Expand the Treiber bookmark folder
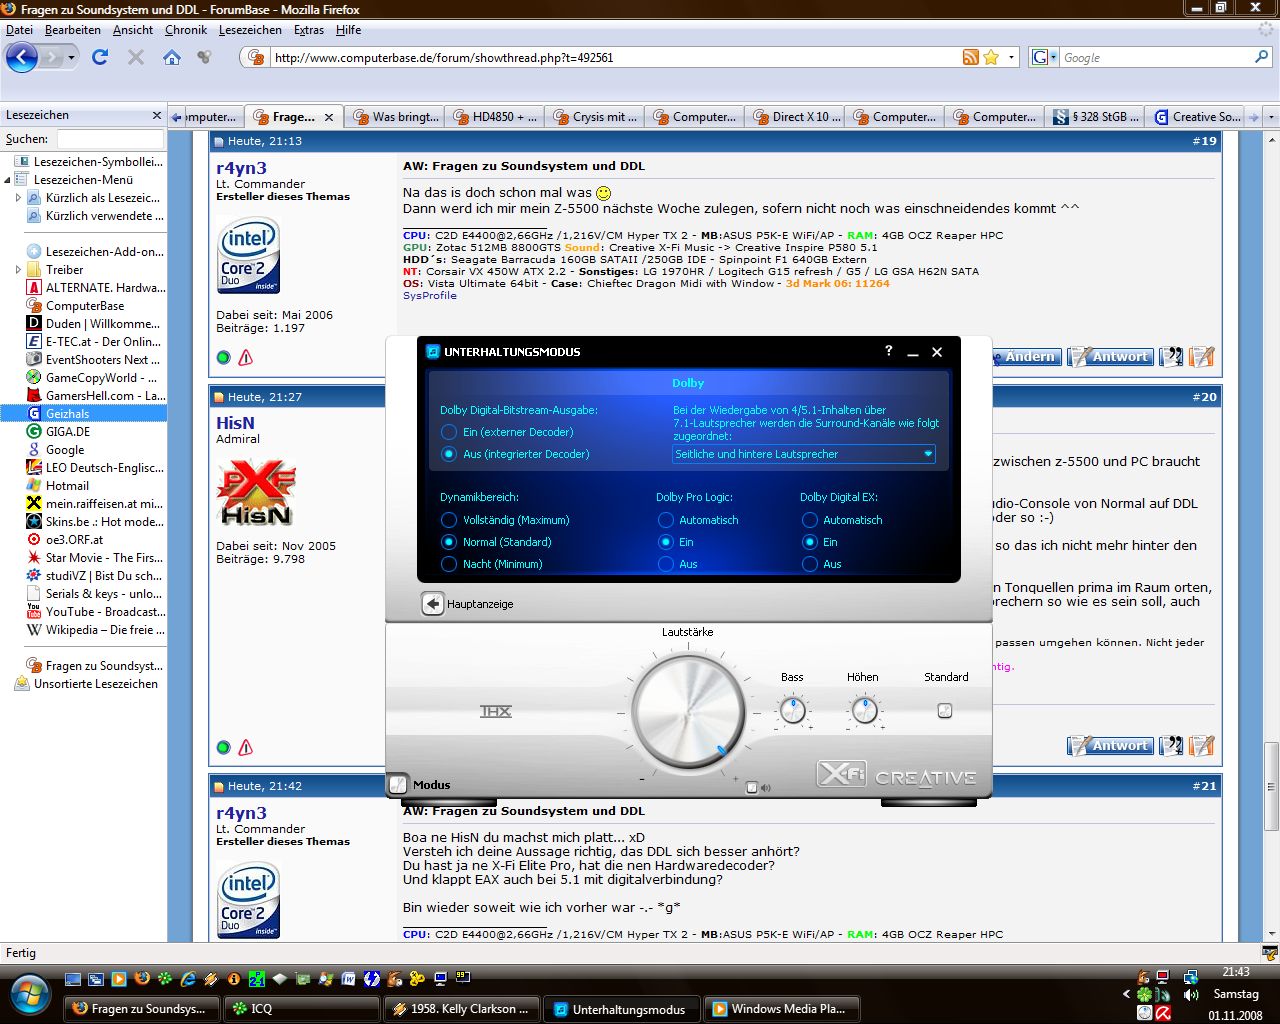1280x1024 pixels. click(18, 270)
